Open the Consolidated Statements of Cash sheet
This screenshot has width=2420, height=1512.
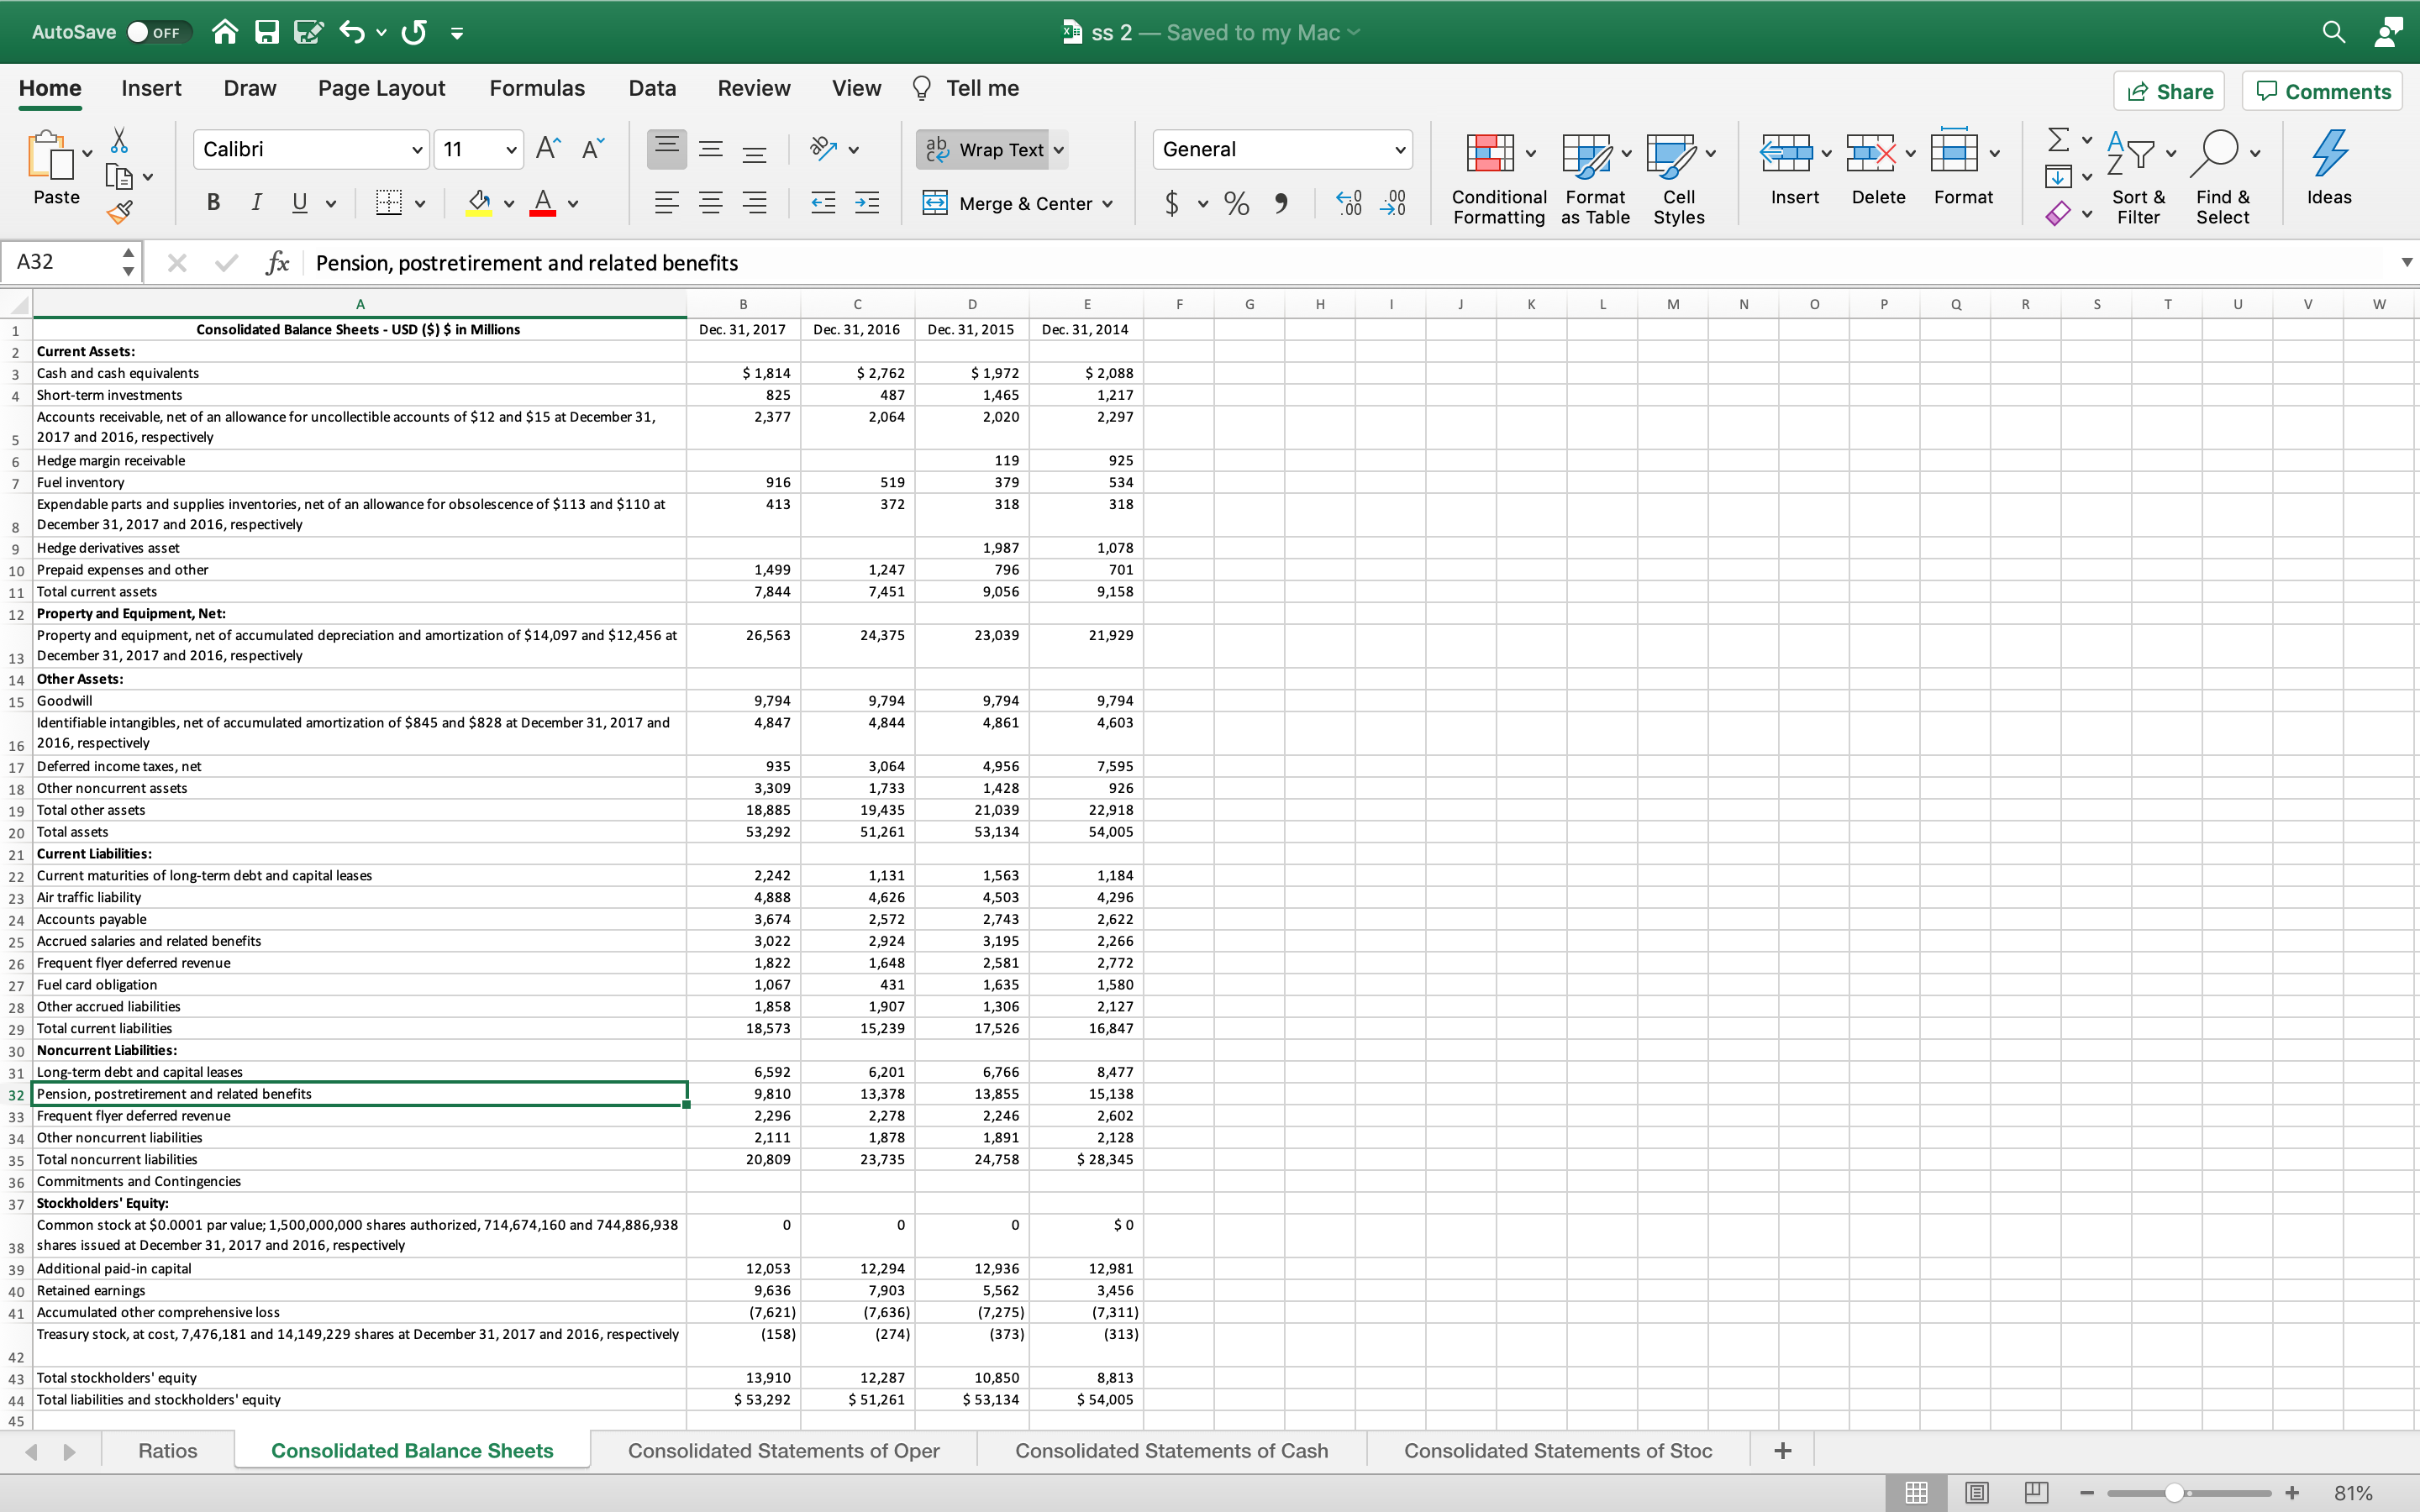1171,1449
